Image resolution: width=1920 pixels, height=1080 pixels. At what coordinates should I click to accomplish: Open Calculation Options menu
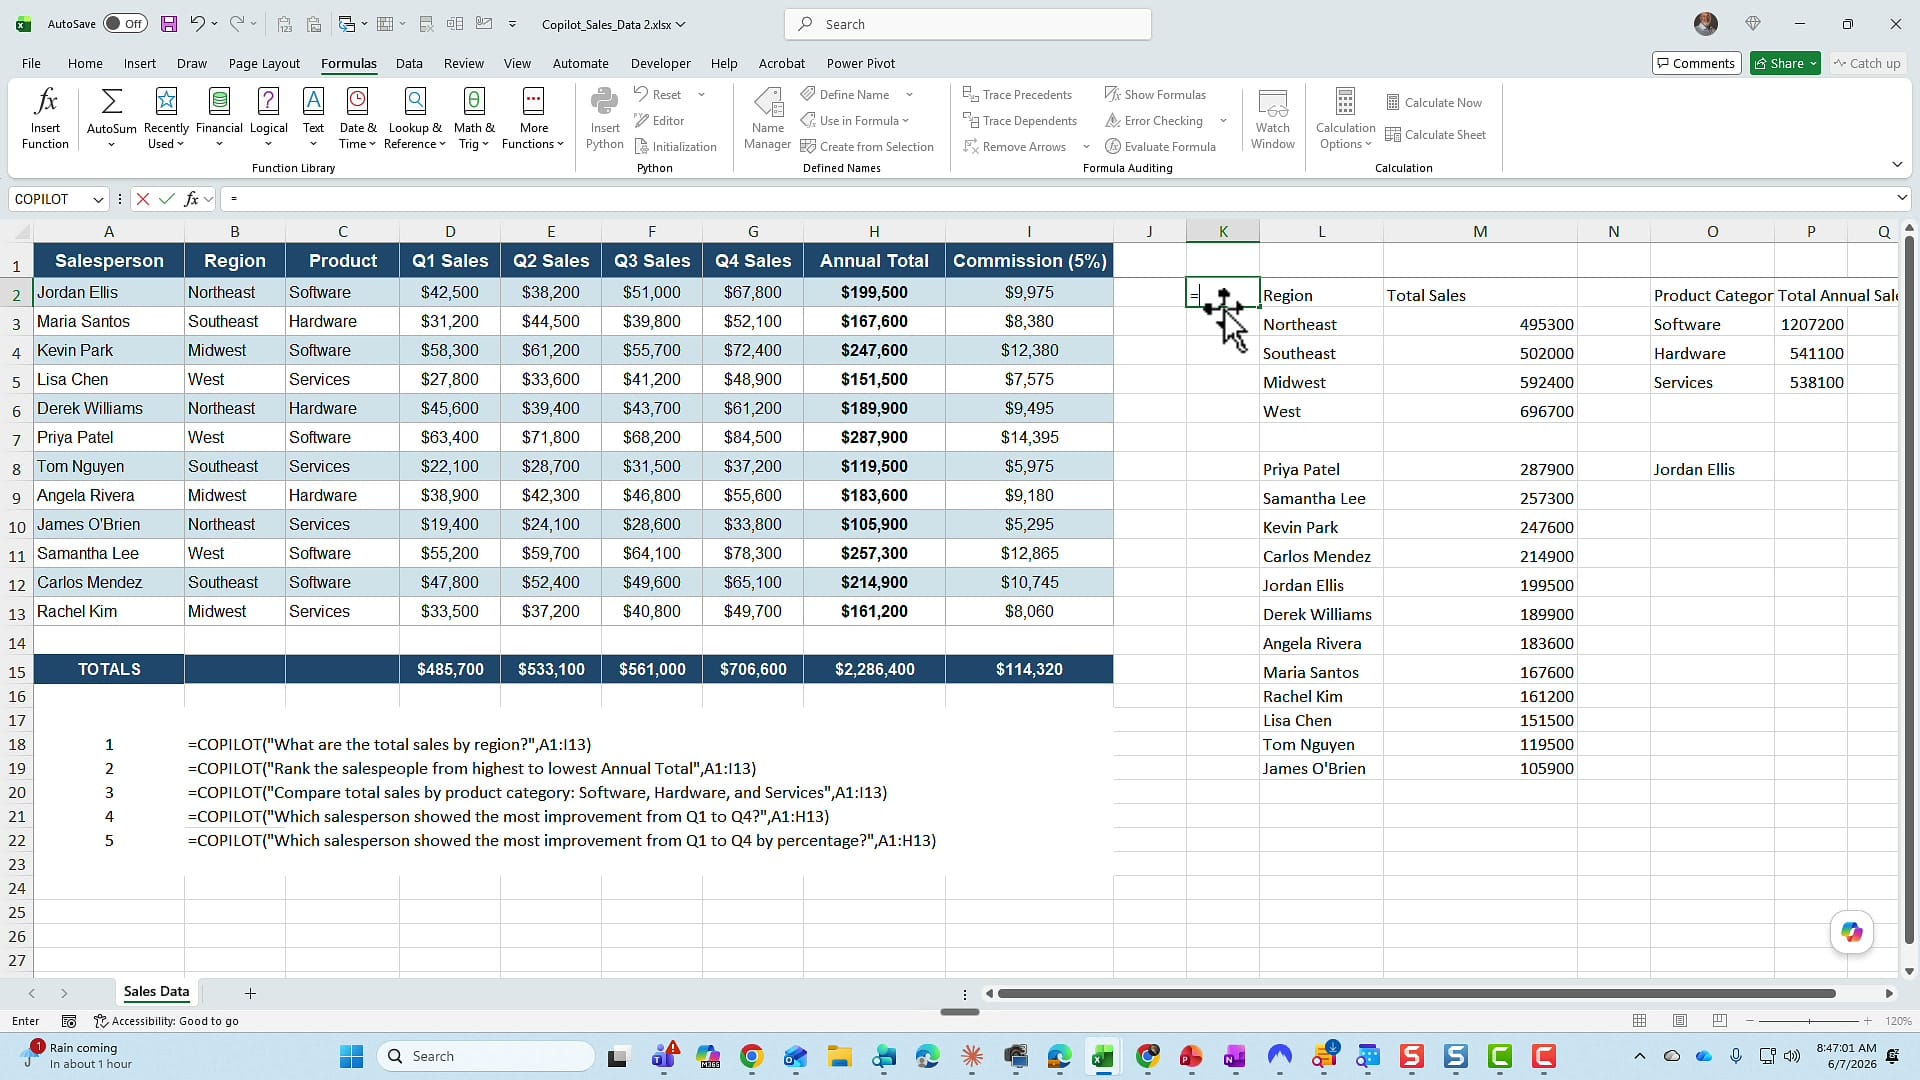pyautogui.click(x=1345, y=119)
